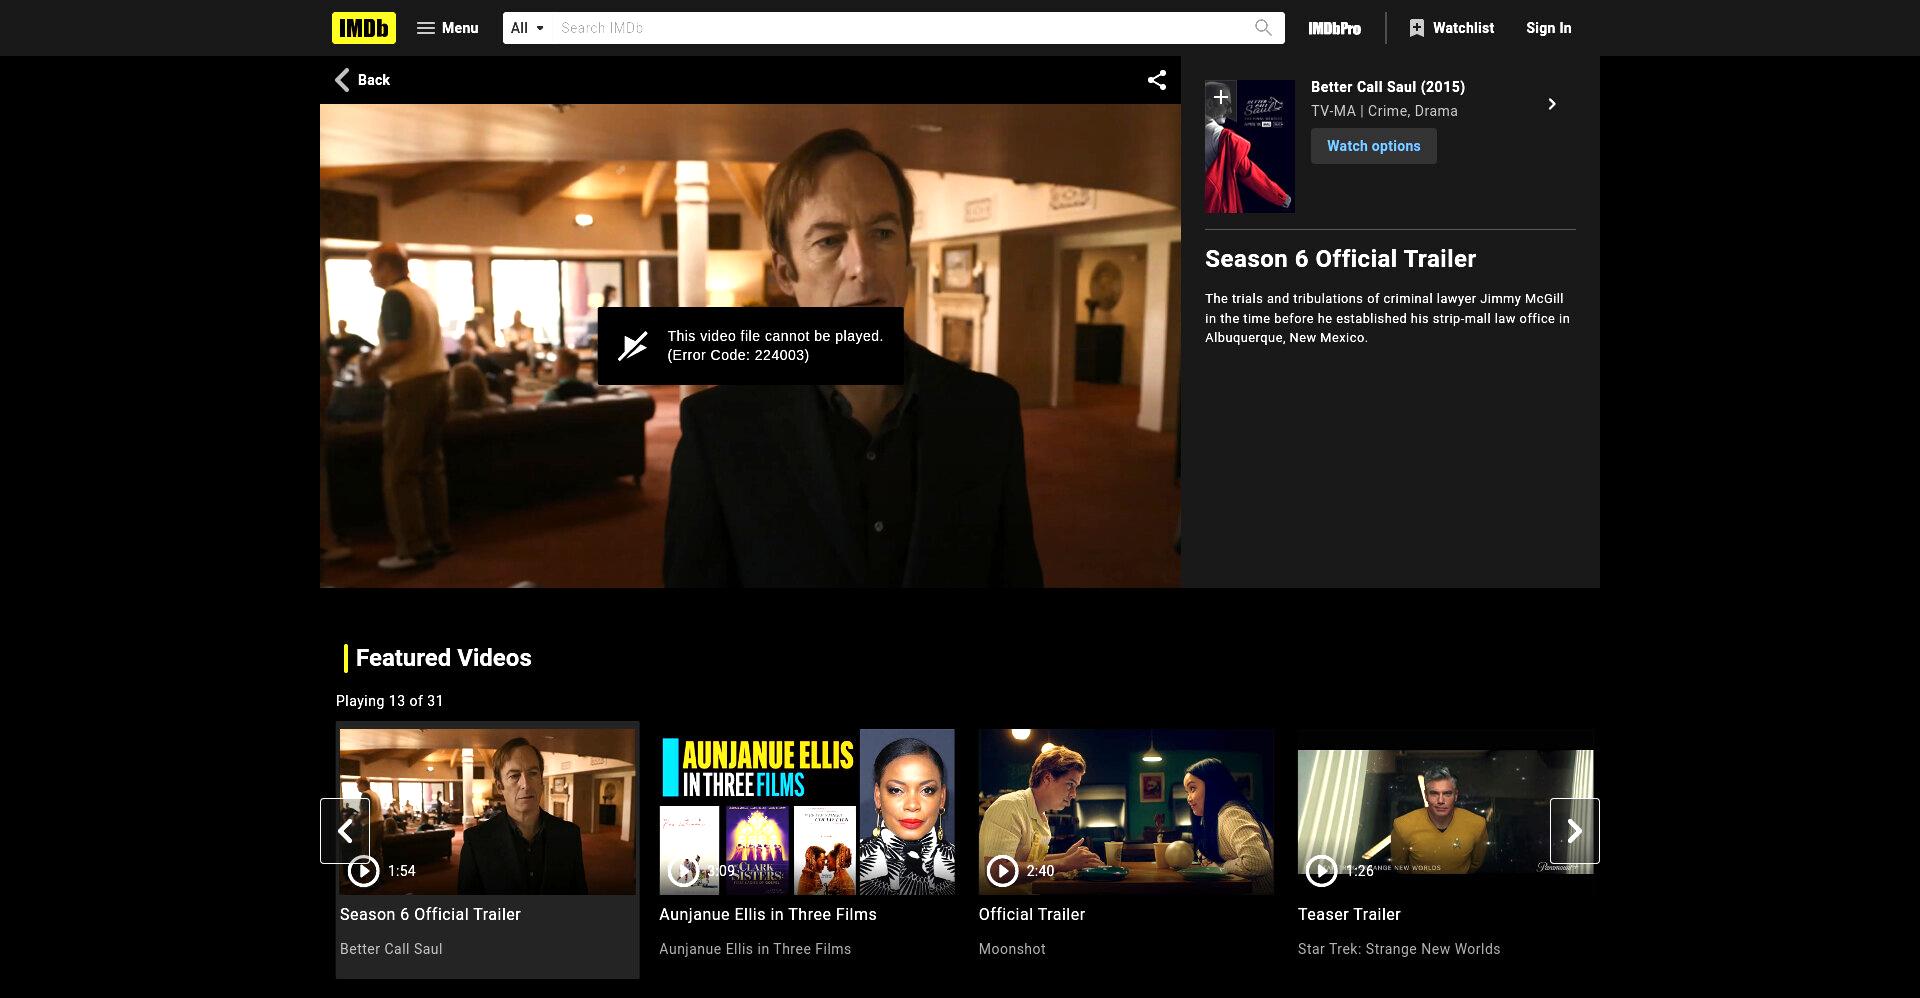Screen dimensions: 1920x998
Task: Show previous featured videos with left arrow
Action: 345,831
